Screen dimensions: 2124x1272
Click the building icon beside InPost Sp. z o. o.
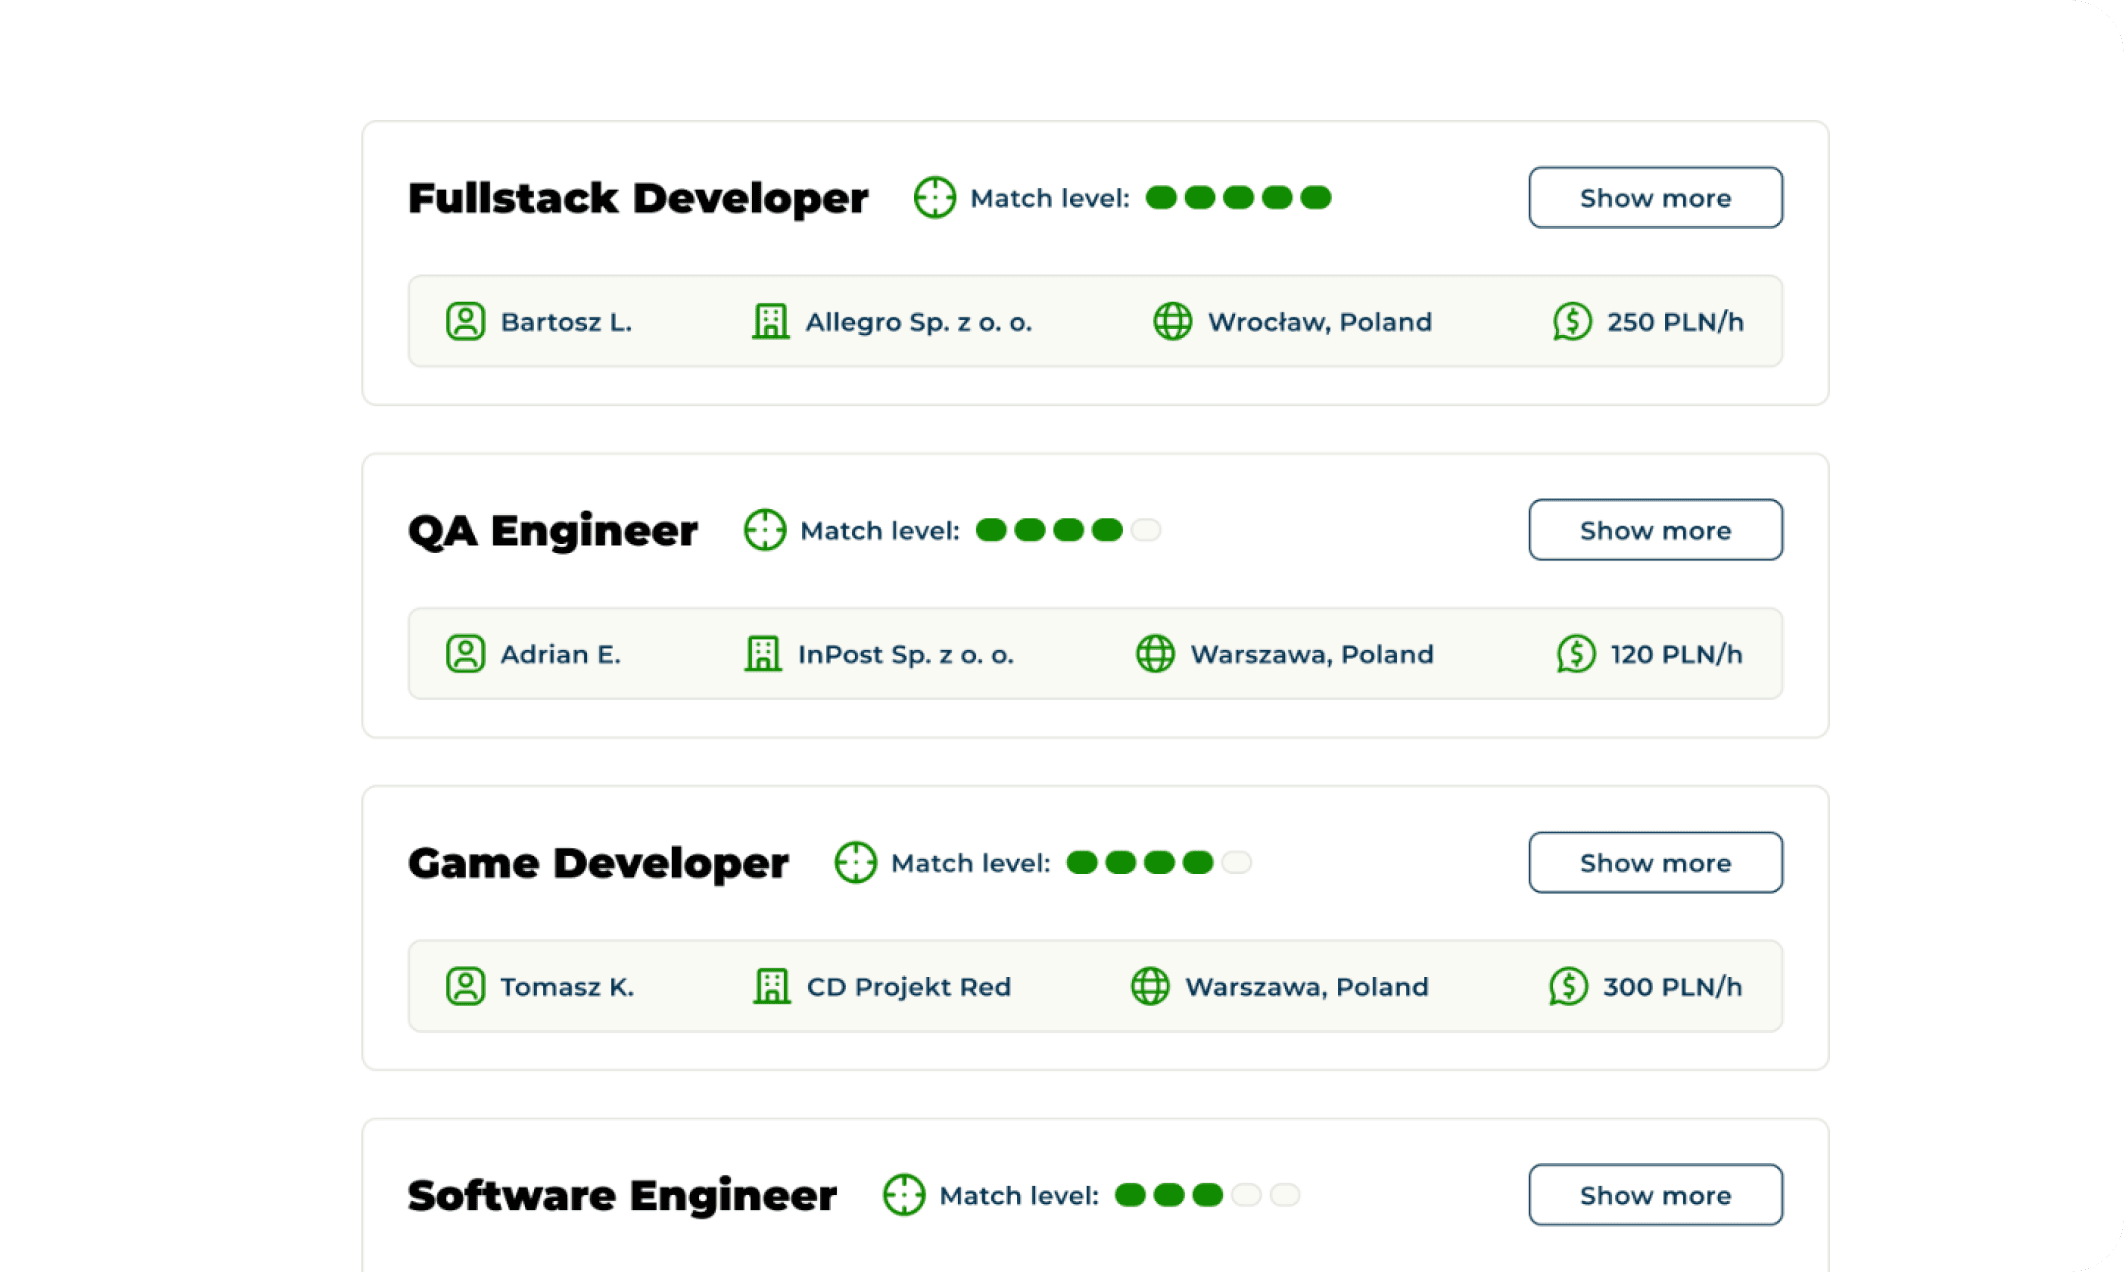(x=762, y=654)
